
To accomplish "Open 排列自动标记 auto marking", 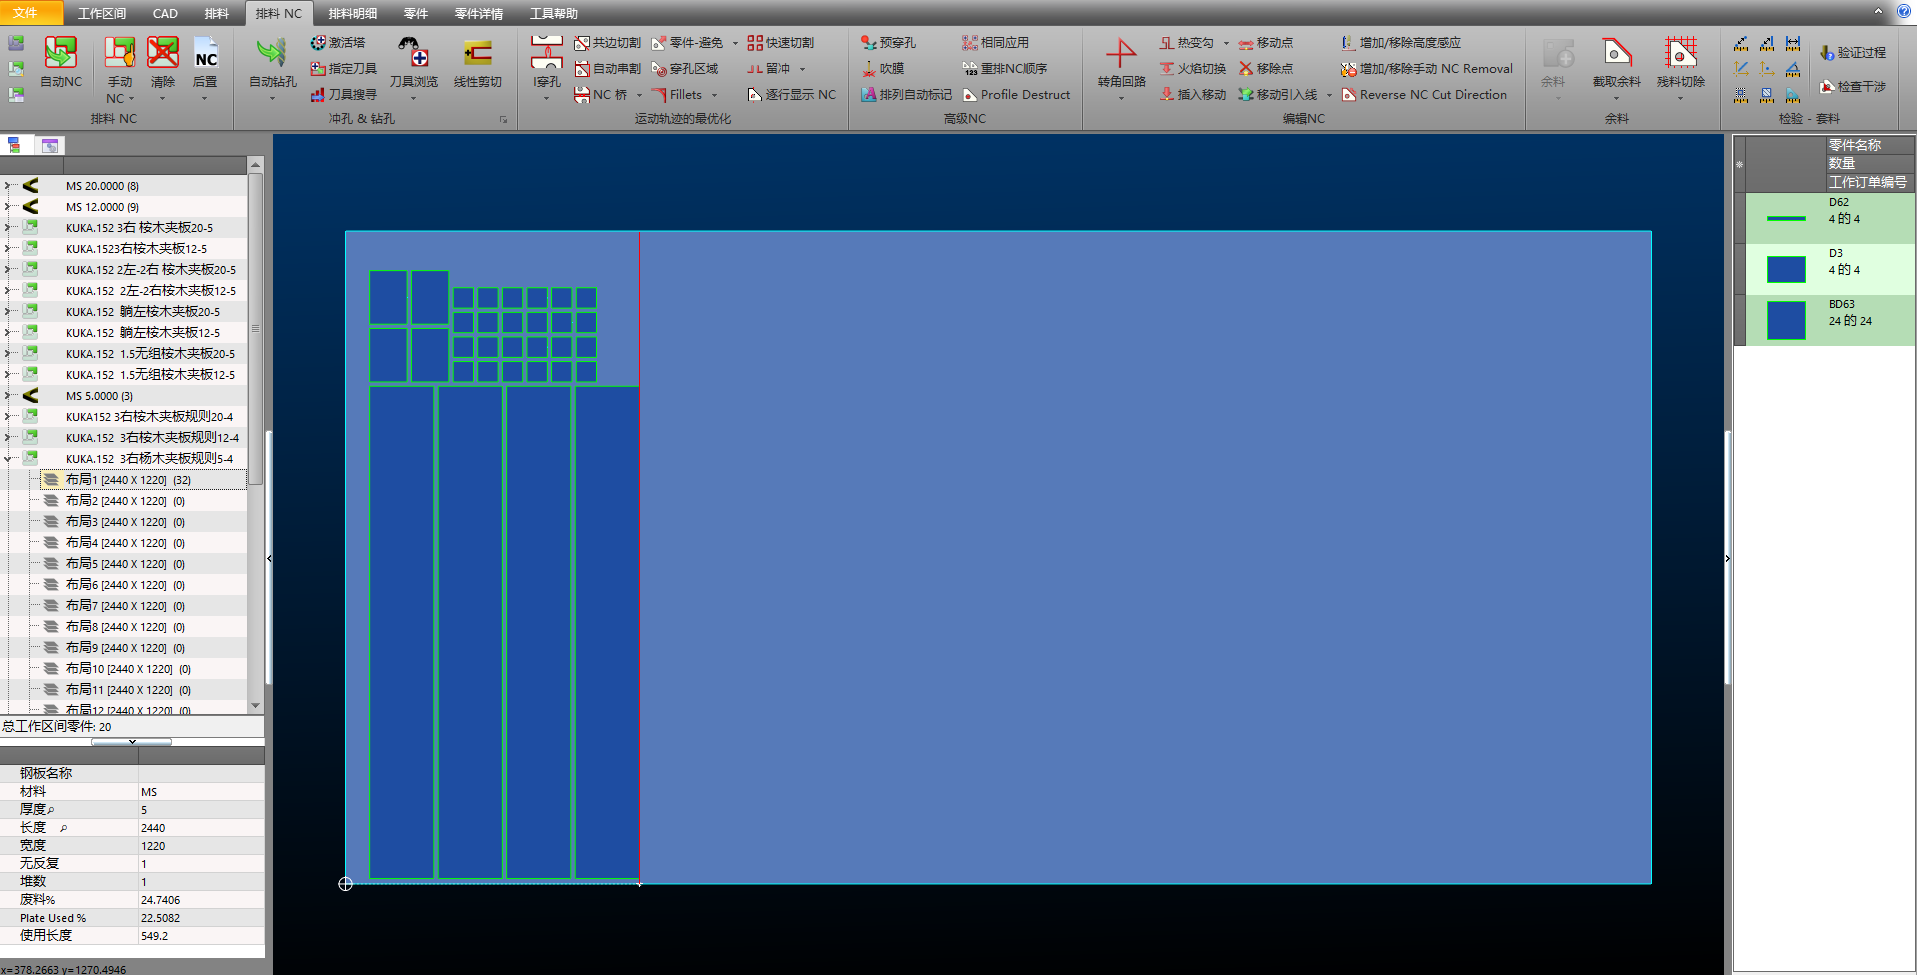I will [906, 95].
